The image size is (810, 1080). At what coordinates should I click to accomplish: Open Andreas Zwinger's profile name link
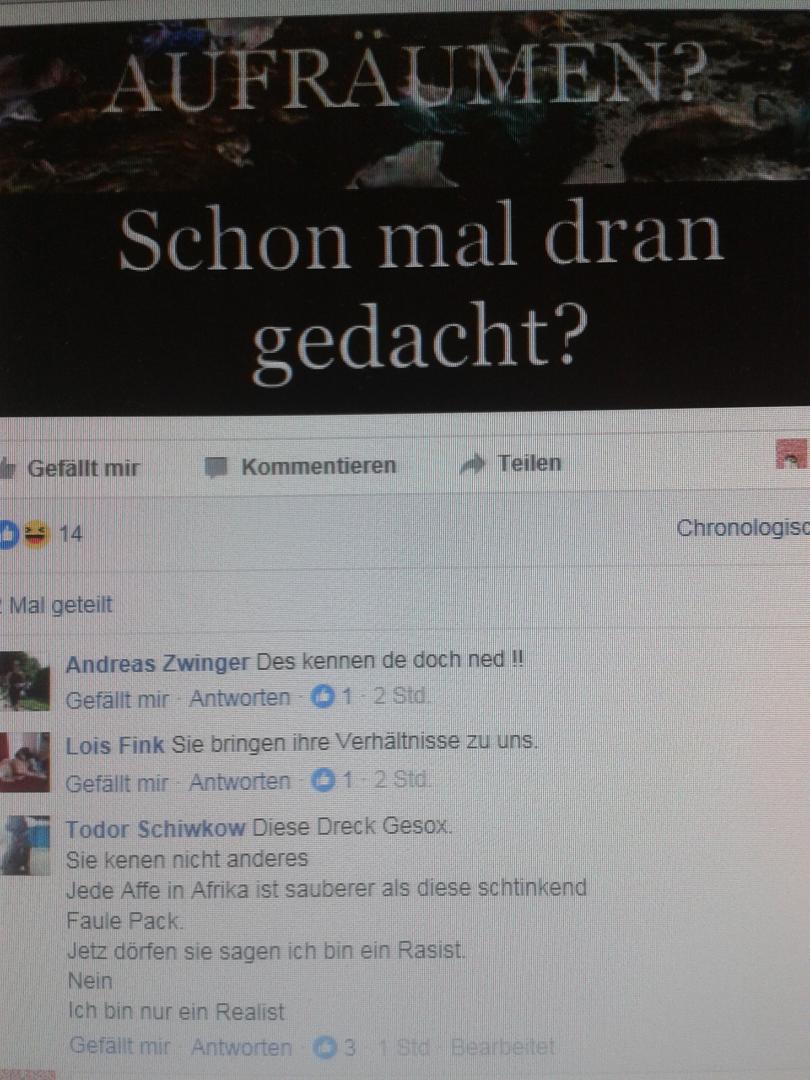tap(157, 663)
